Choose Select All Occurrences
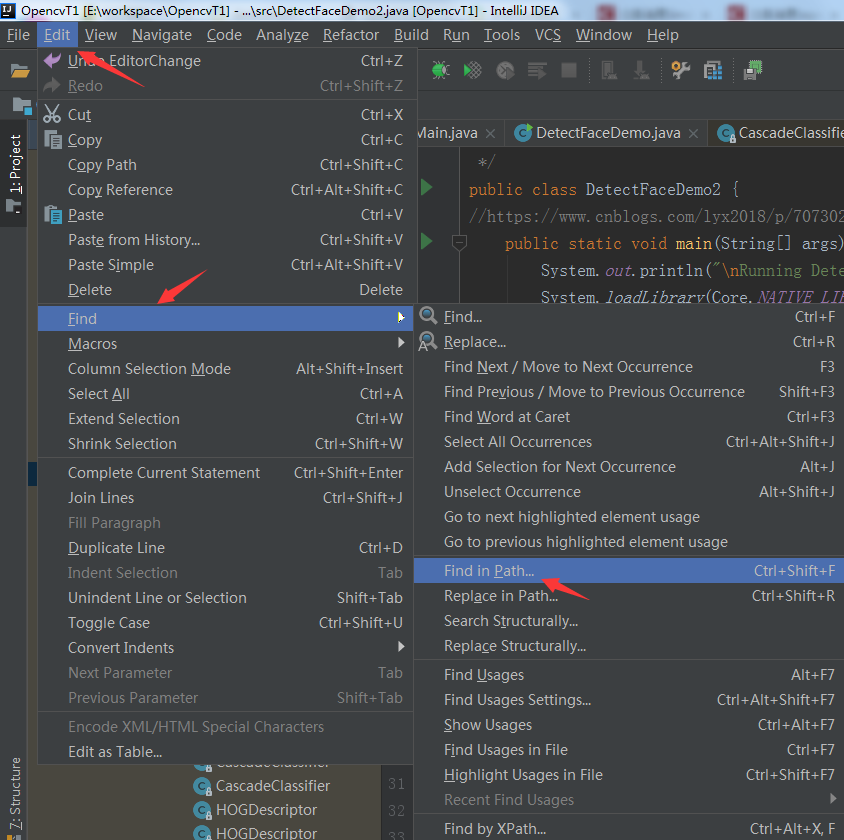This screenshot has width=844, height=840. [x=629, y=442]
